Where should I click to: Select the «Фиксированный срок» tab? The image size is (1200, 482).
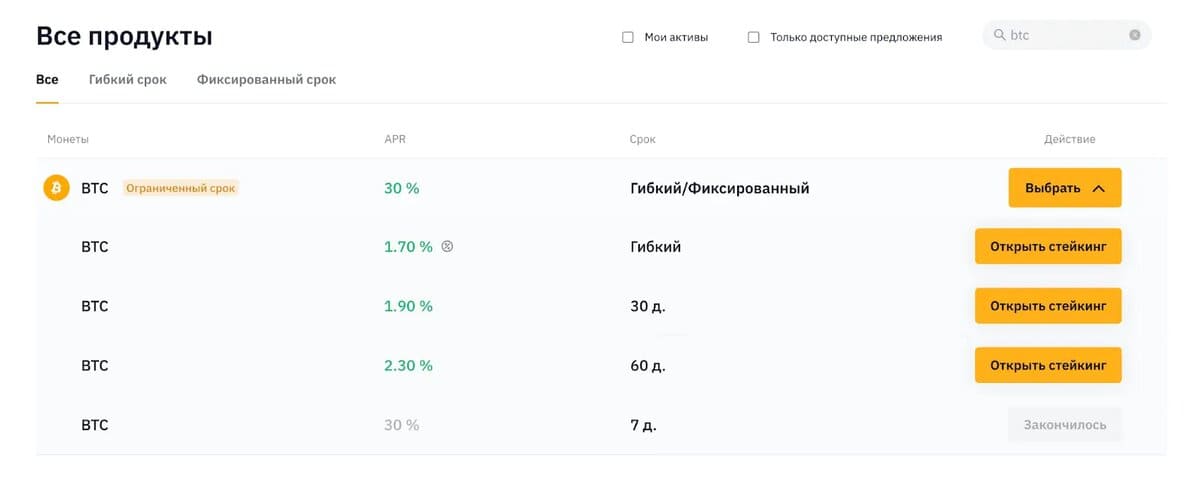pos(266,80)
